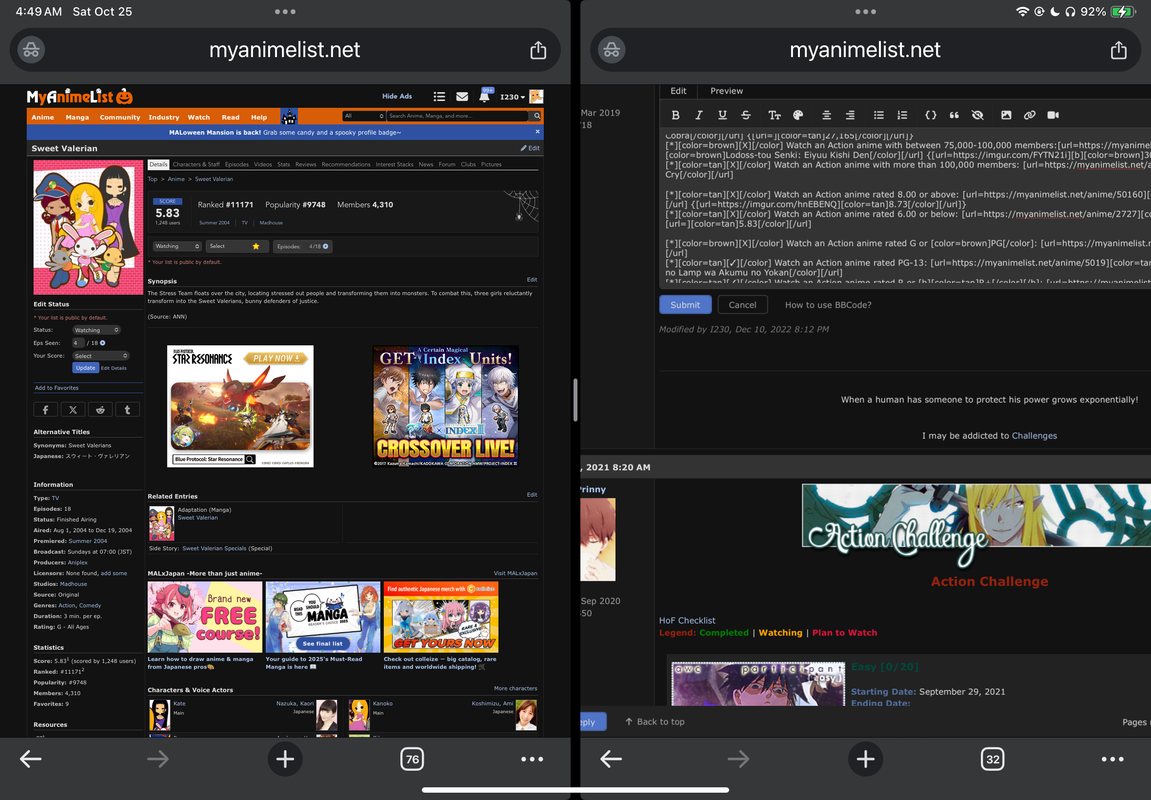Open Status dropdown under Edit Status
This screenshot has height=800, width=1151.
[x=95, y=330]
